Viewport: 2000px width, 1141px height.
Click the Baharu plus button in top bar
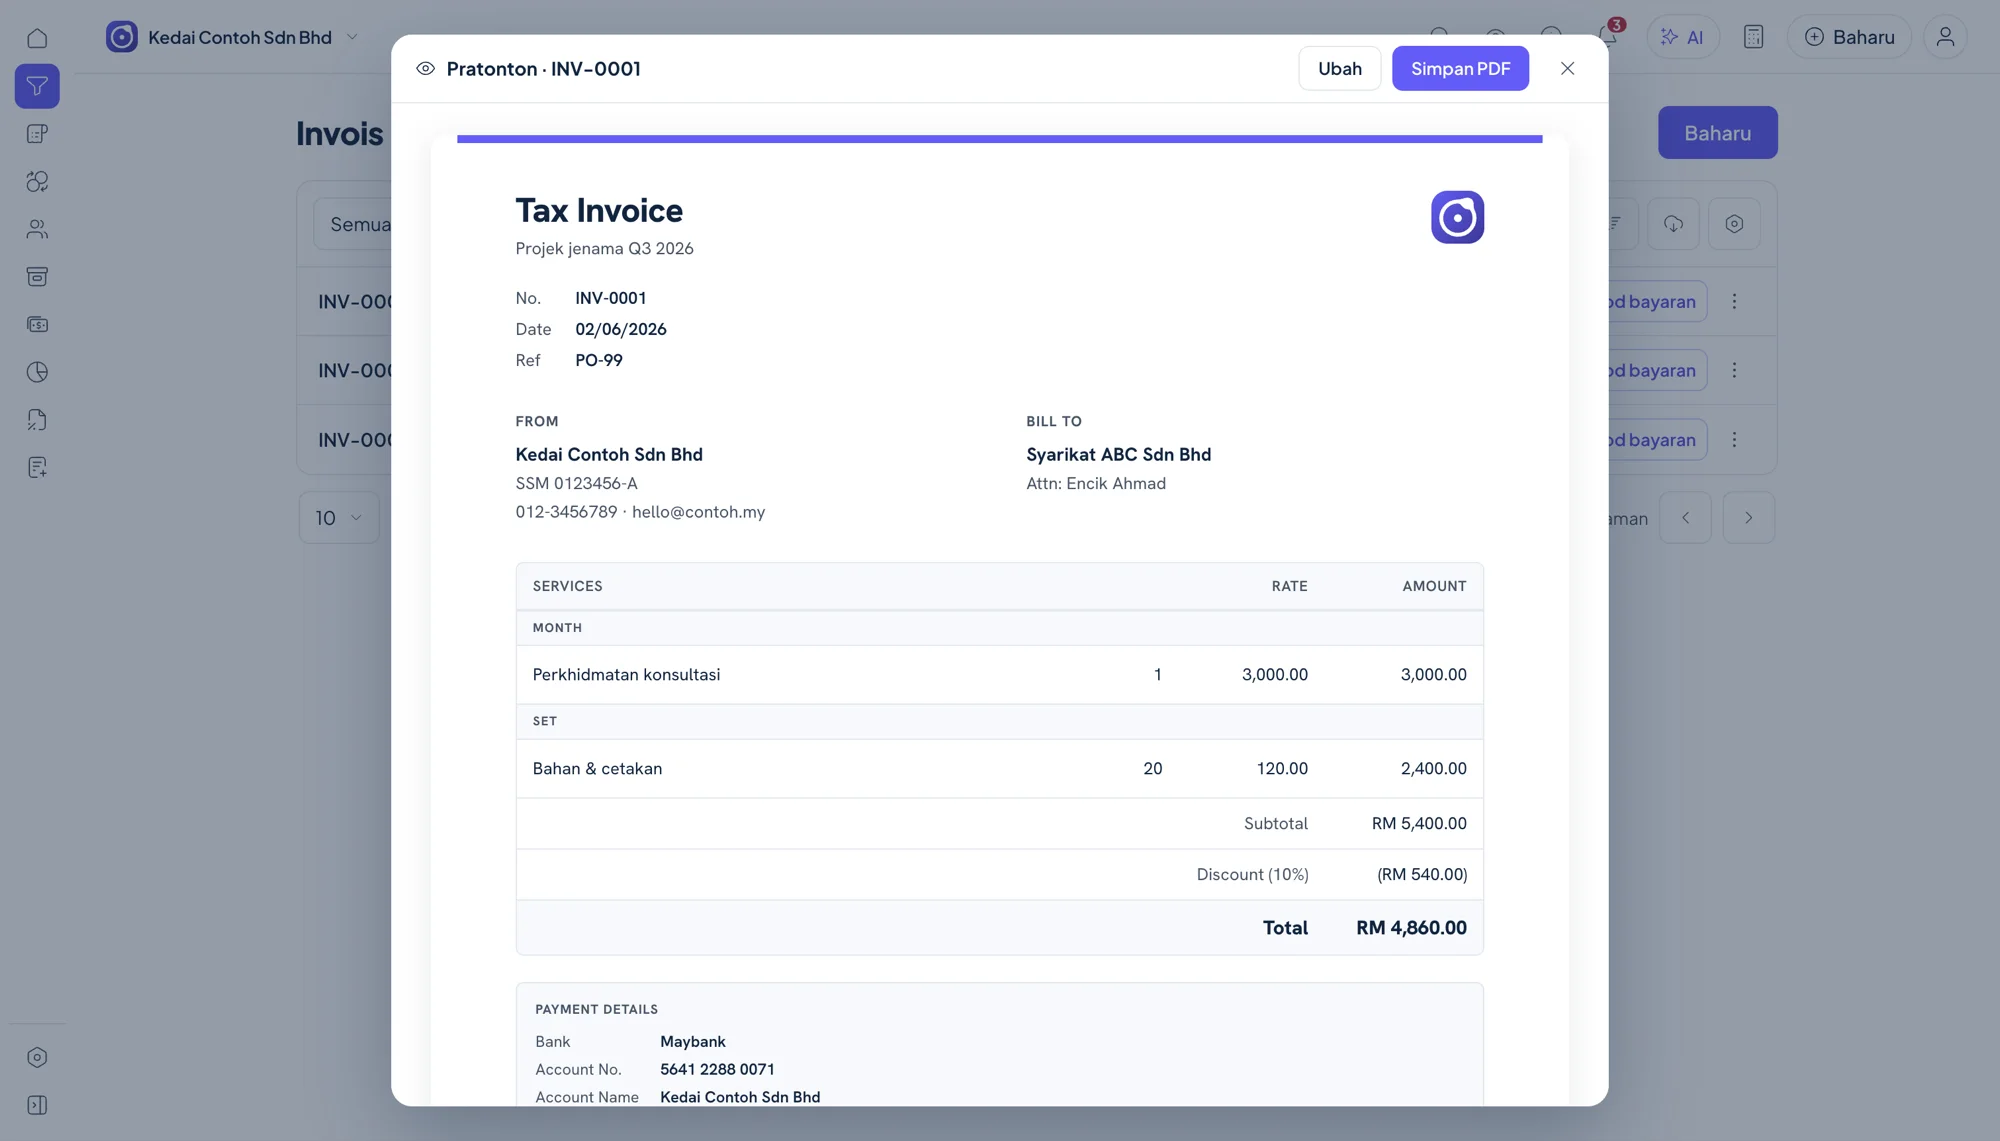pyautogui.click(x=1849, y=37)
